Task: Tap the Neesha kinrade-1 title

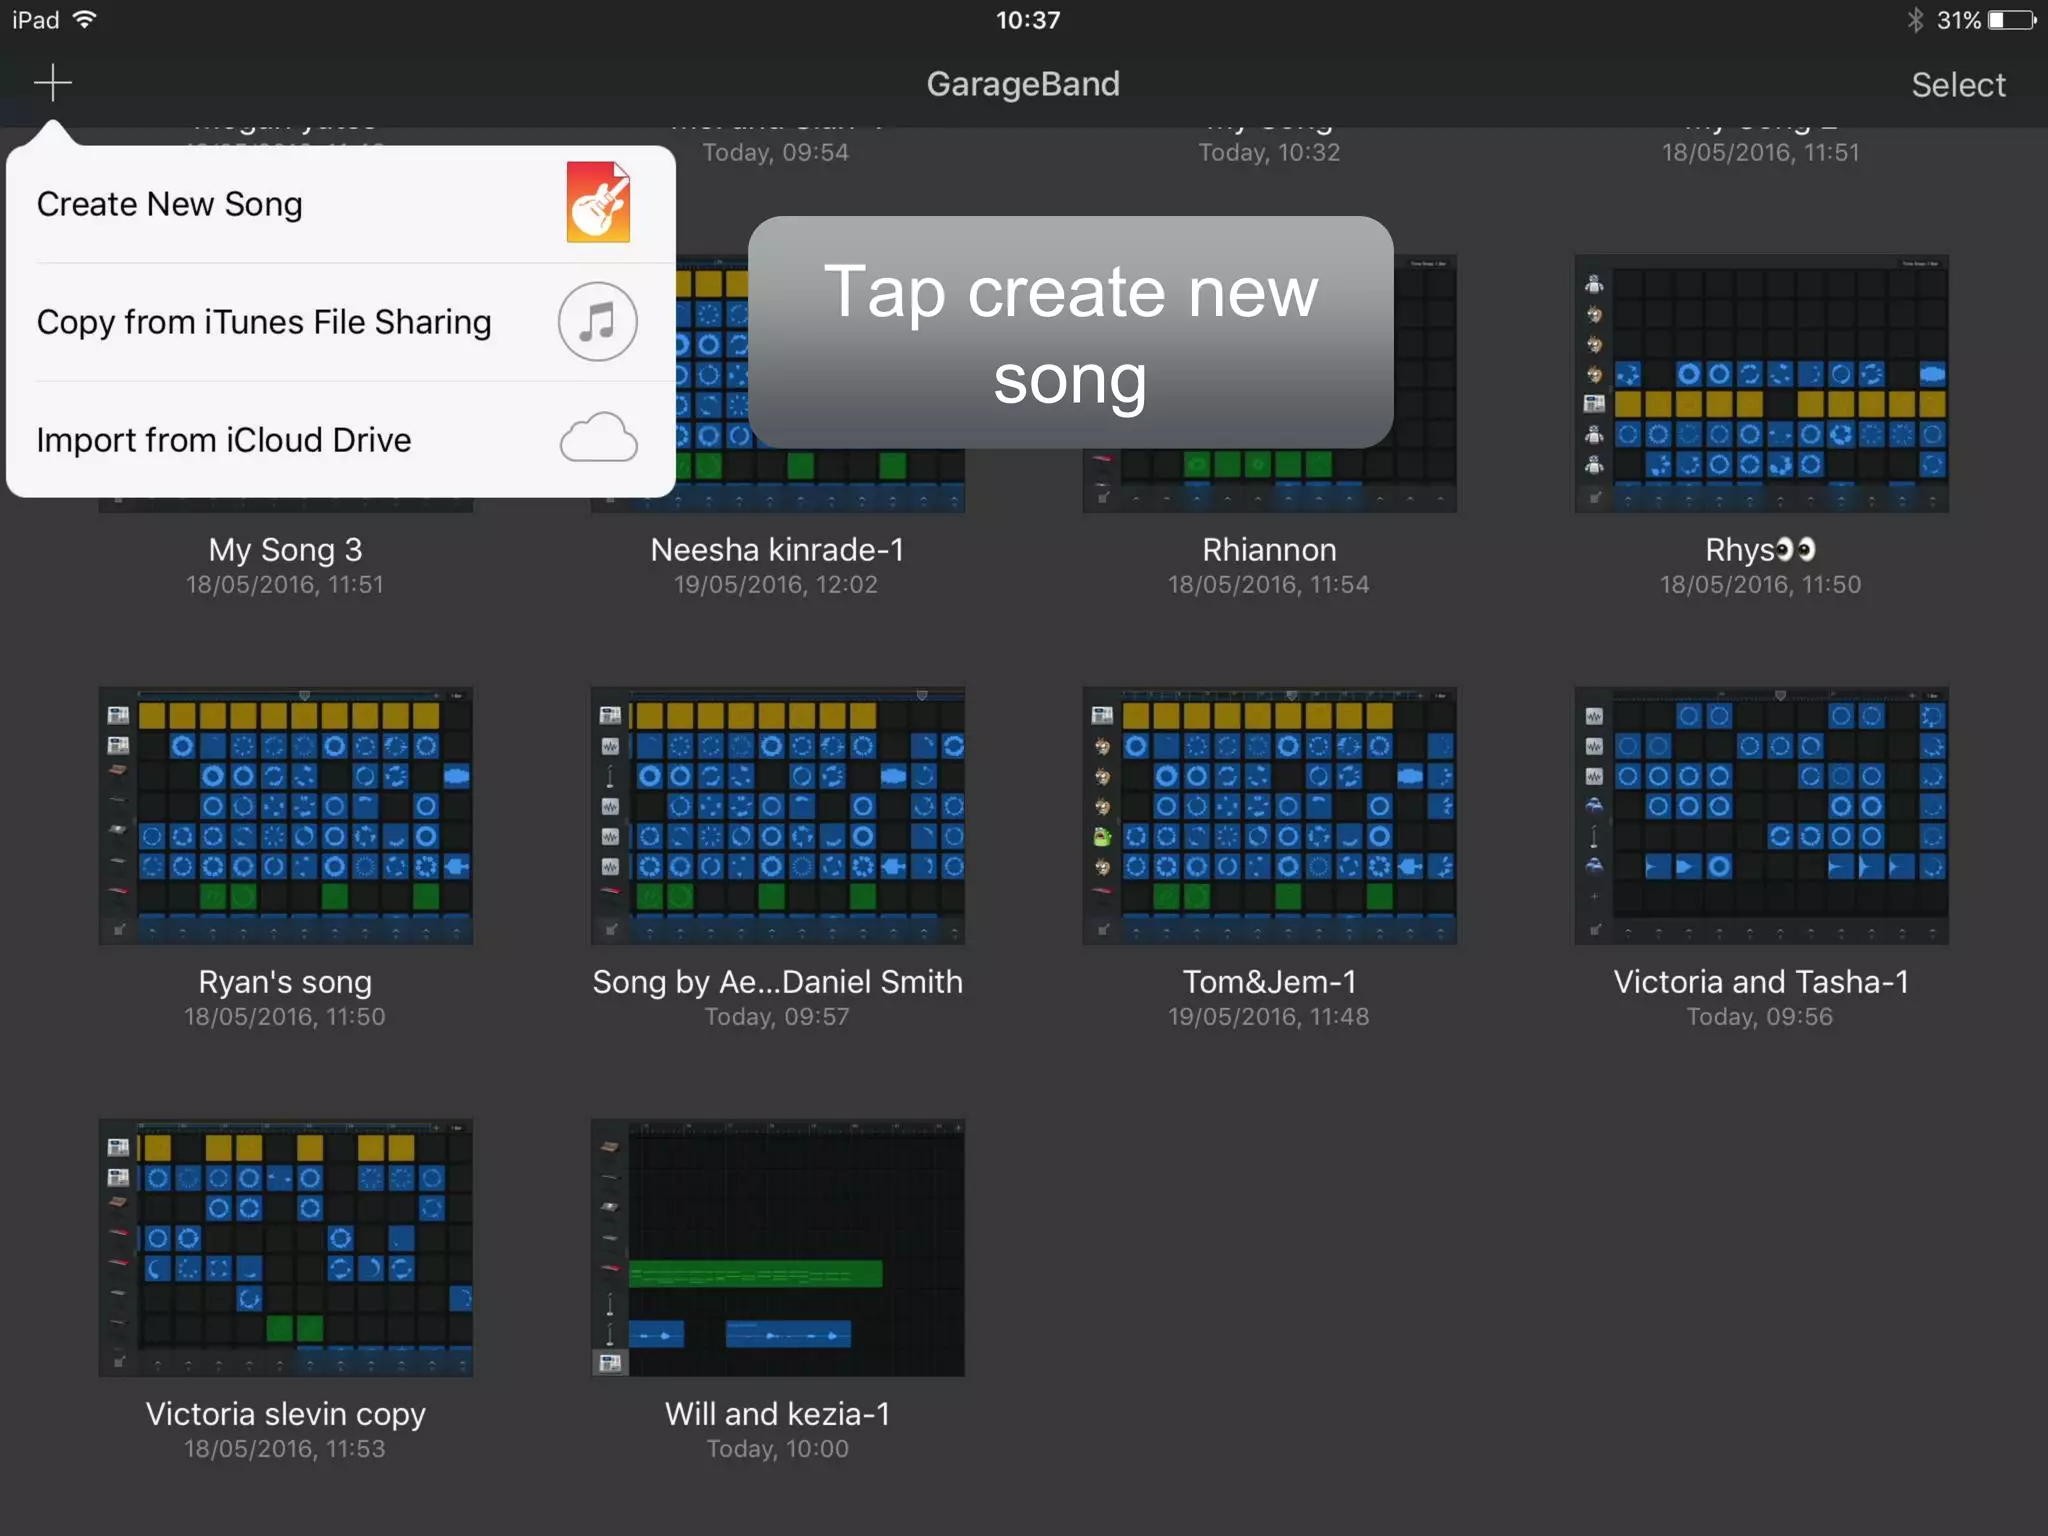Action: (777, 550)
